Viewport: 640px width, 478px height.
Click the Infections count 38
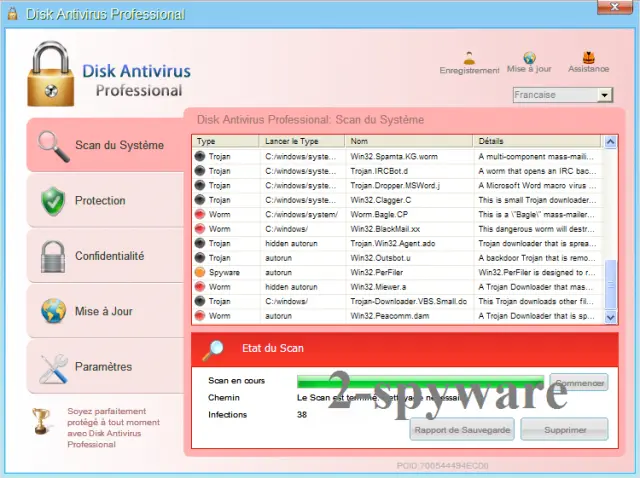pos(302,415)
